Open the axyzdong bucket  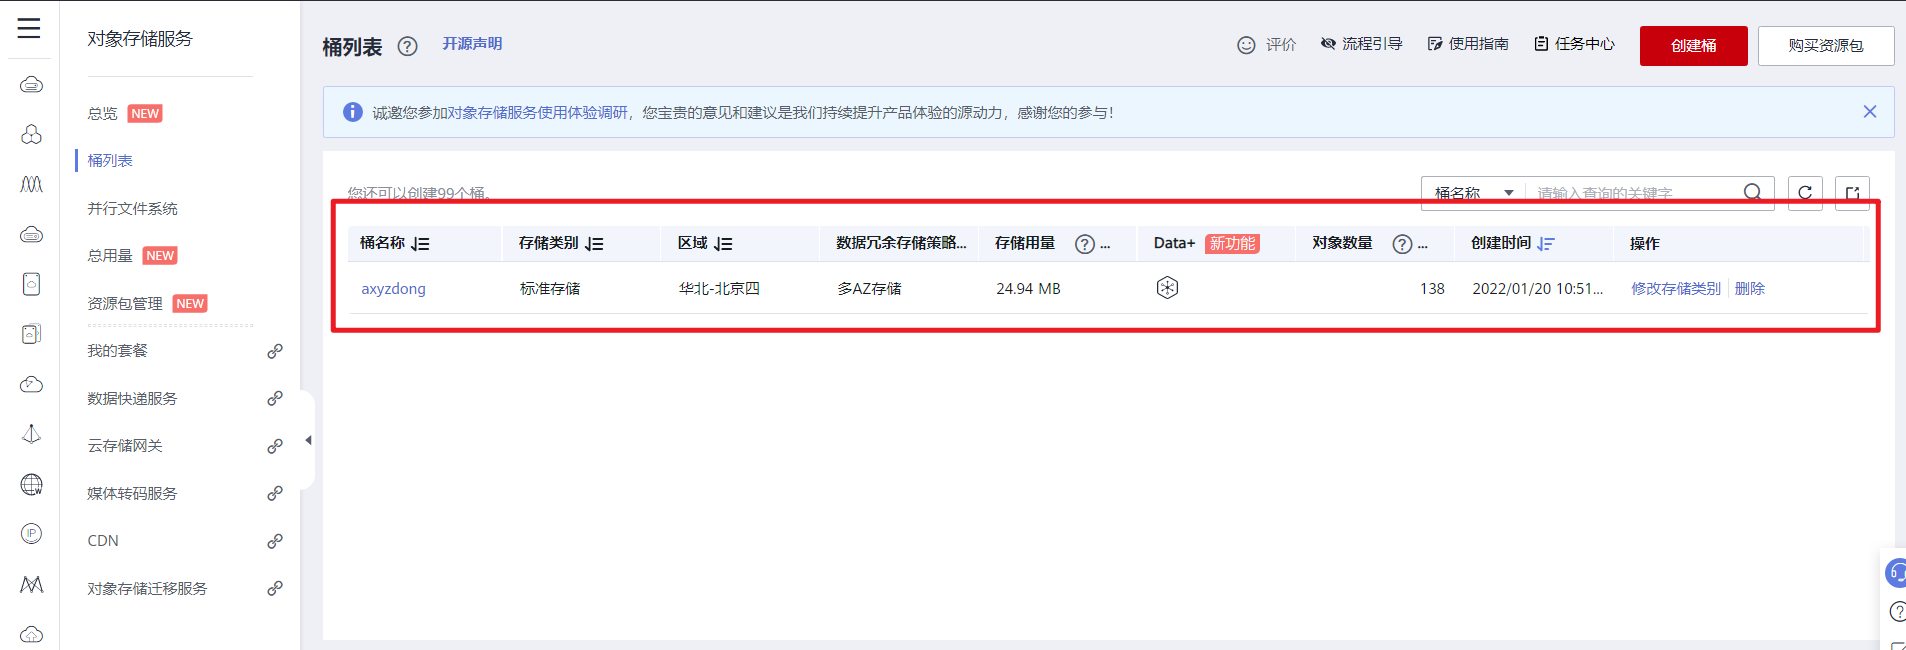point(393,288)
